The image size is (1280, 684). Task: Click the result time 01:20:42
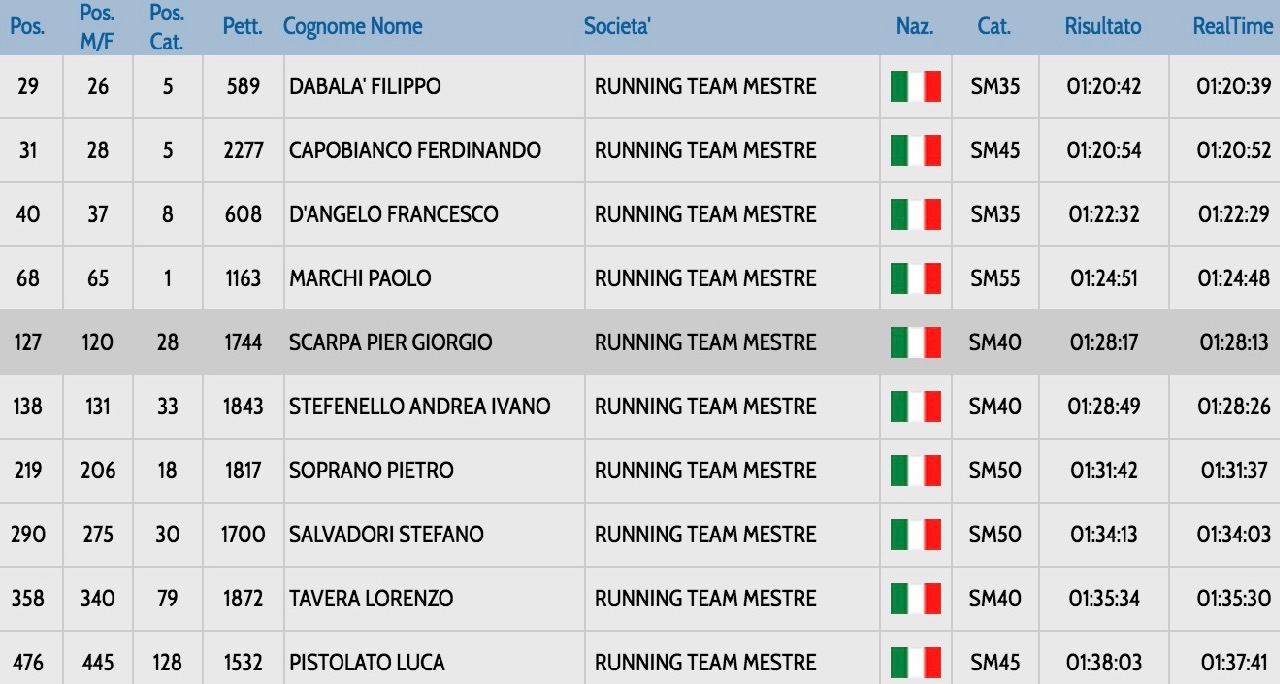[1103, 87]
